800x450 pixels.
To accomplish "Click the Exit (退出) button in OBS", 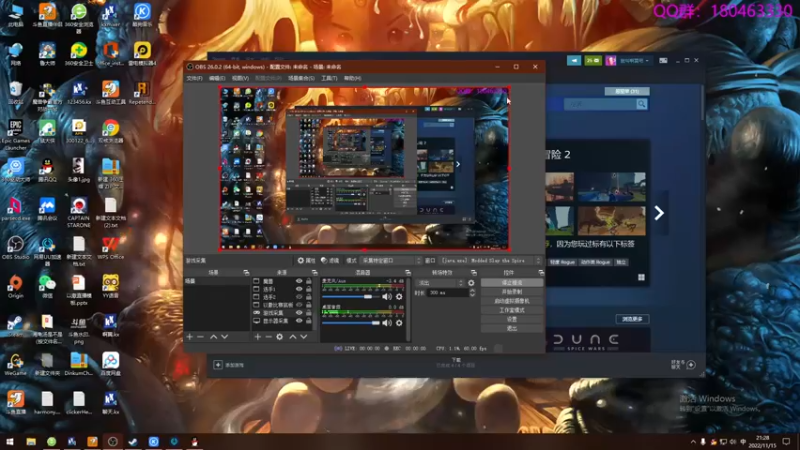I will (x=512, y=328).
